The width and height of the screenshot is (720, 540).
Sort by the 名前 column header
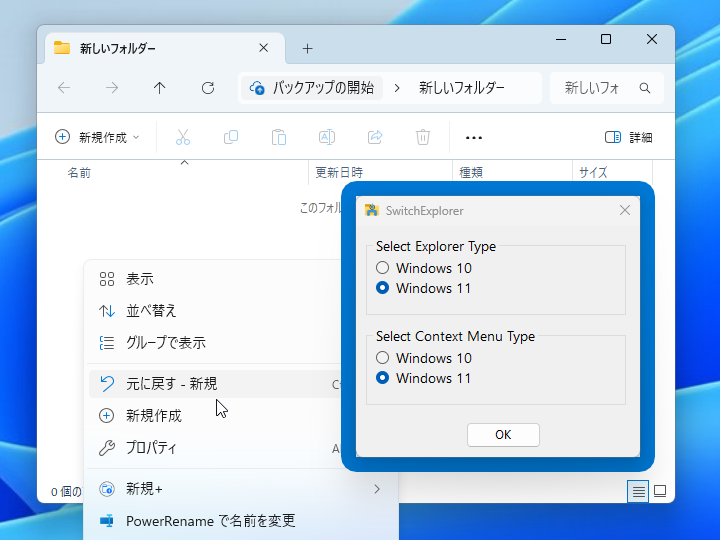coord(79,173)
